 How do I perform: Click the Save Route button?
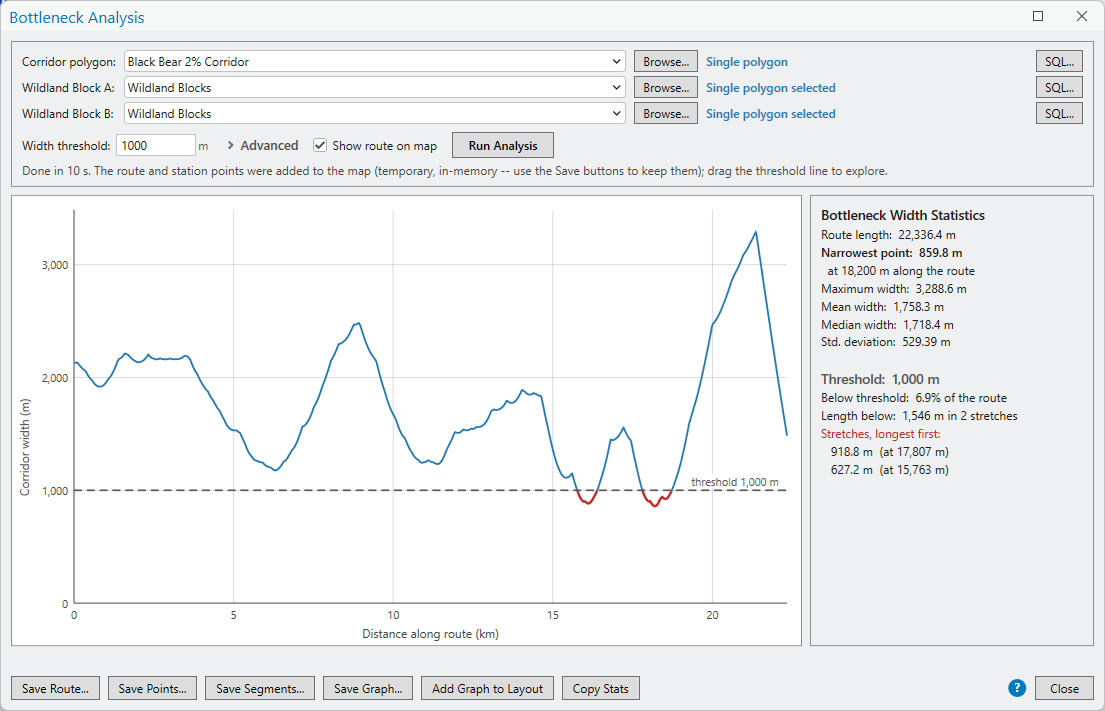pos(55,688)
